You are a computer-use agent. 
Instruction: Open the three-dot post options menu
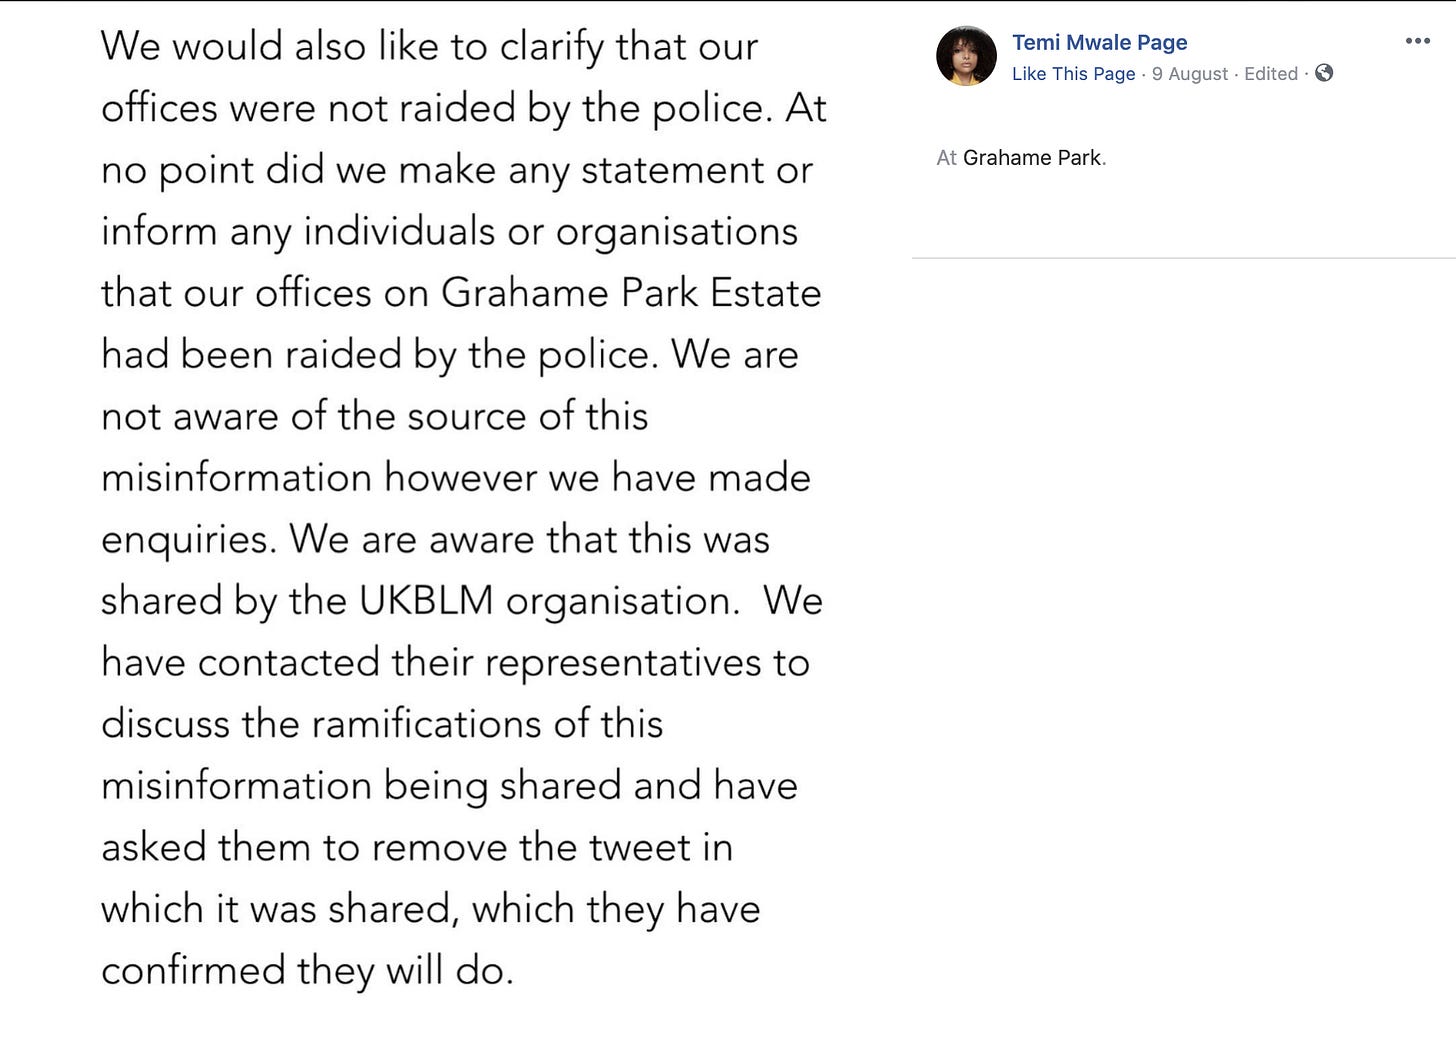(1417, 41)
